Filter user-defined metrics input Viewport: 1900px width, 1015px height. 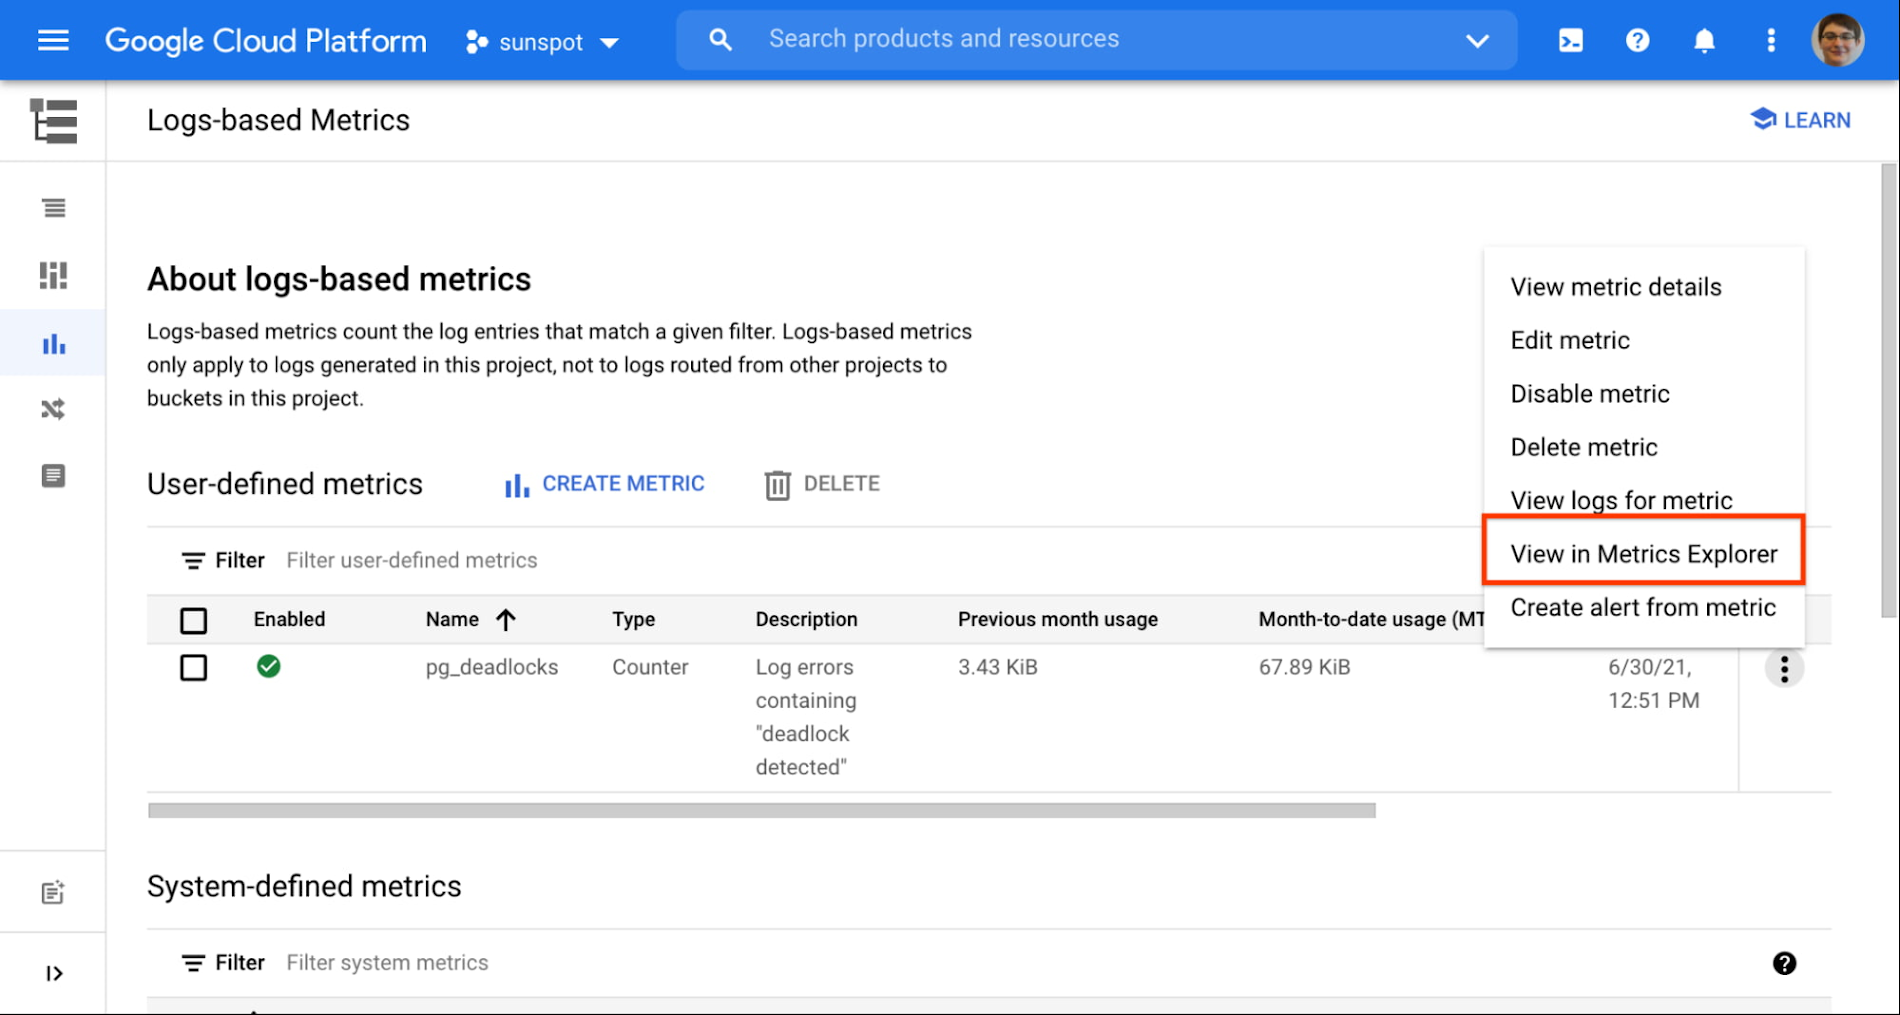(x=412, y=560)
